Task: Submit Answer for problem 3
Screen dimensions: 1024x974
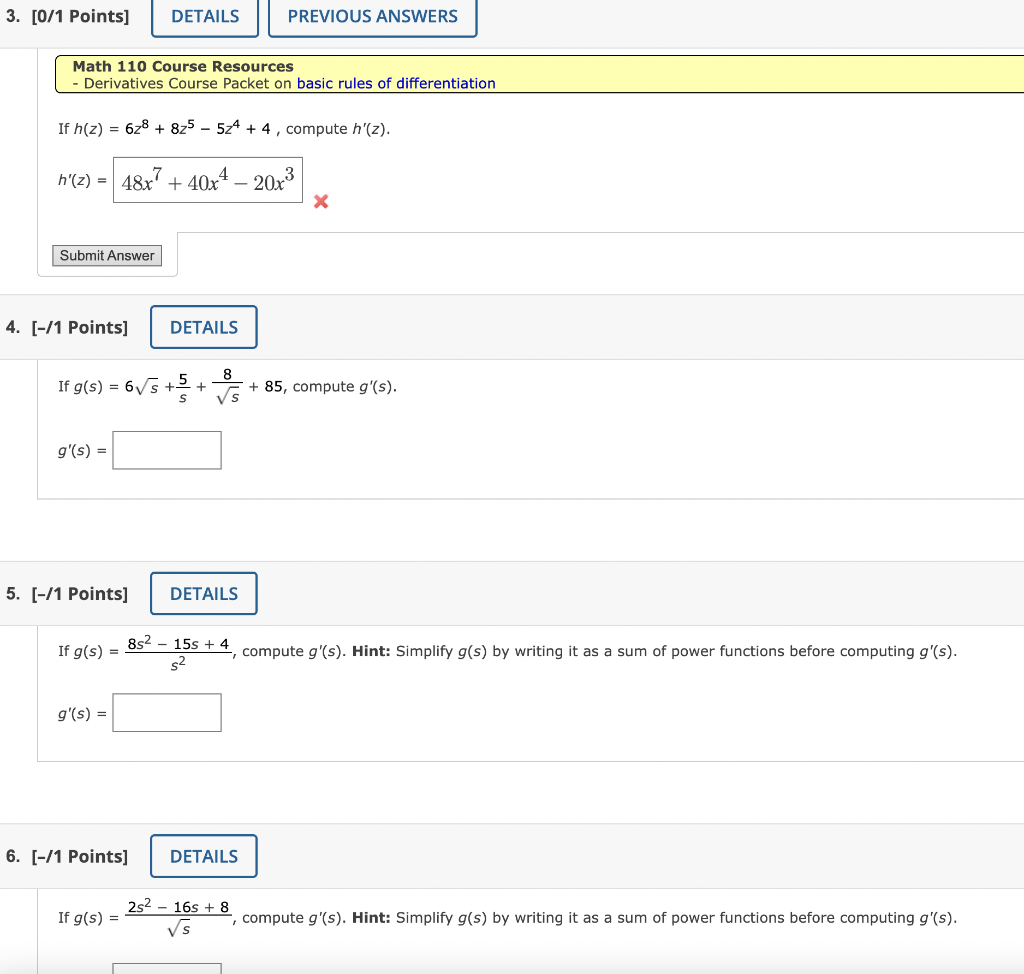Action: coord(106,255)
